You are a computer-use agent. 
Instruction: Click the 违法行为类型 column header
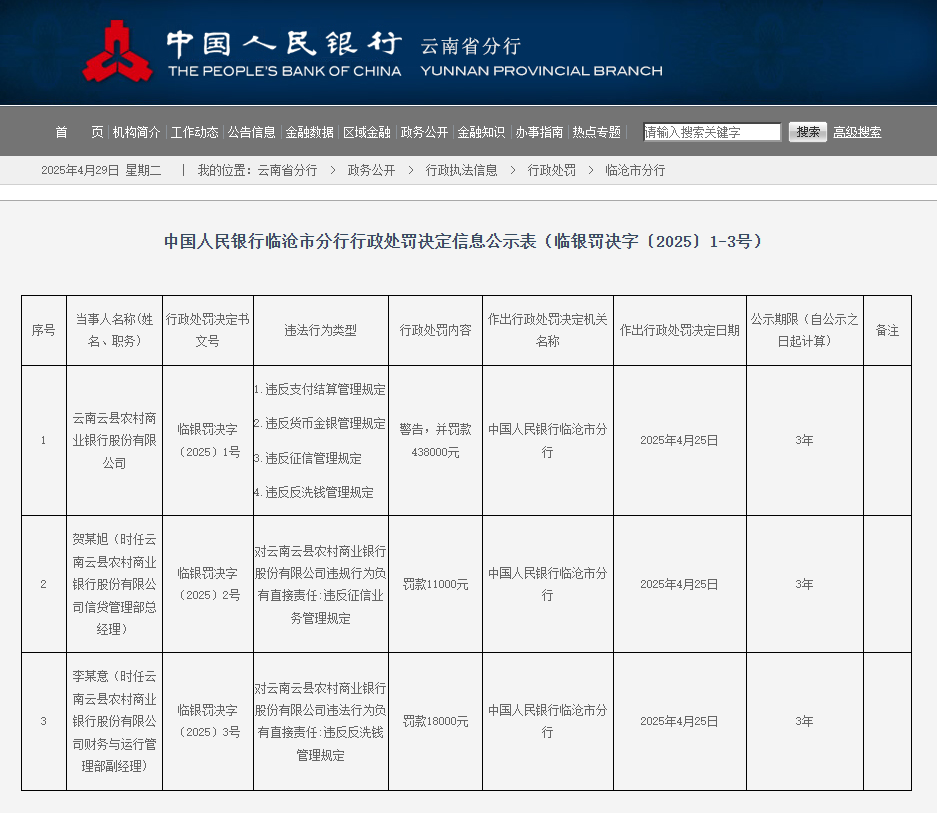(x=320, y=330)
